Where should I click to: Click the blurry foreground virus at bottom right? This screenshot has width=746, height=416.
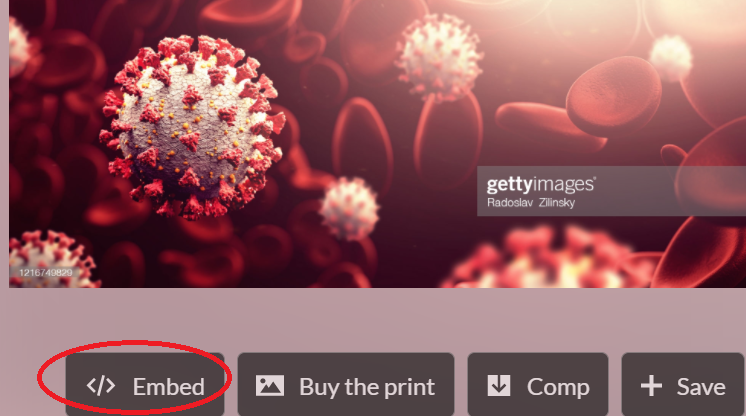tap(552, 259)
